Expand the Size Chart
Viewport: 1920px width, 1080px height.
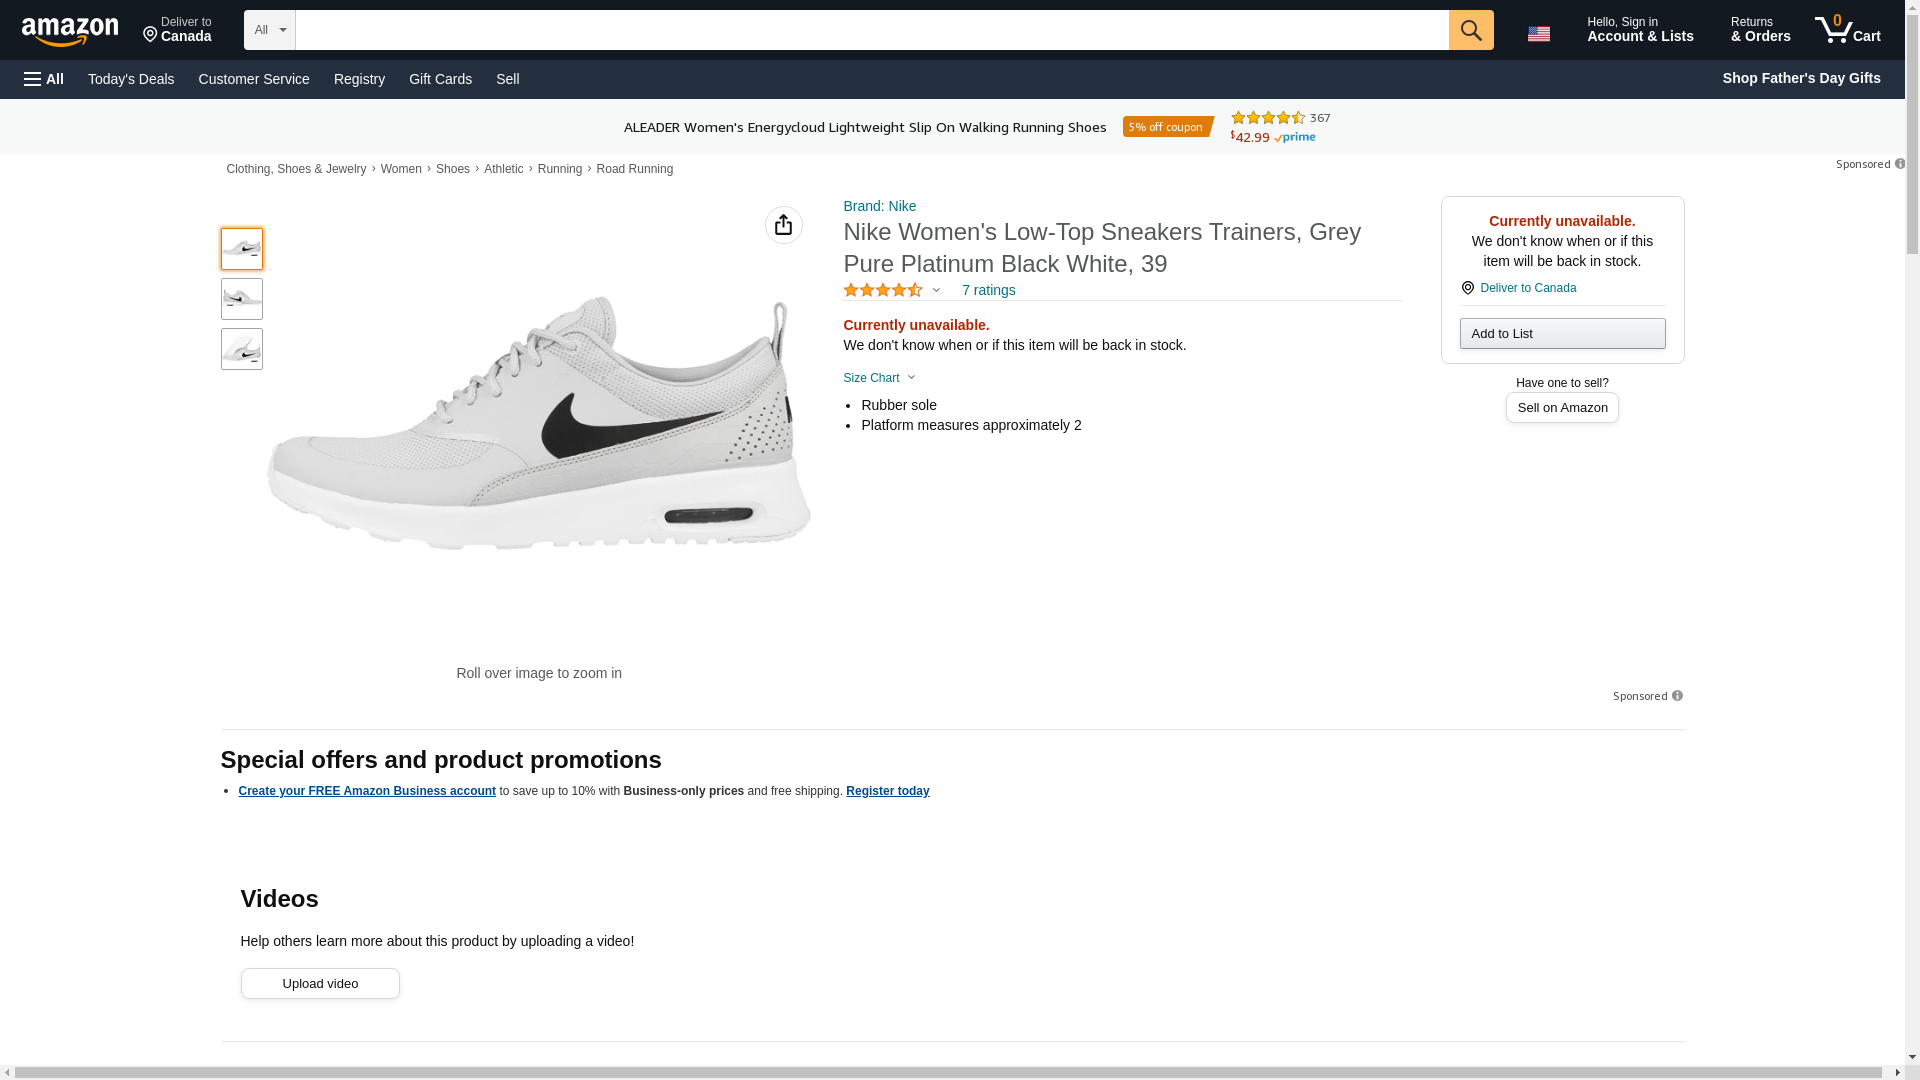coord(879,378)
